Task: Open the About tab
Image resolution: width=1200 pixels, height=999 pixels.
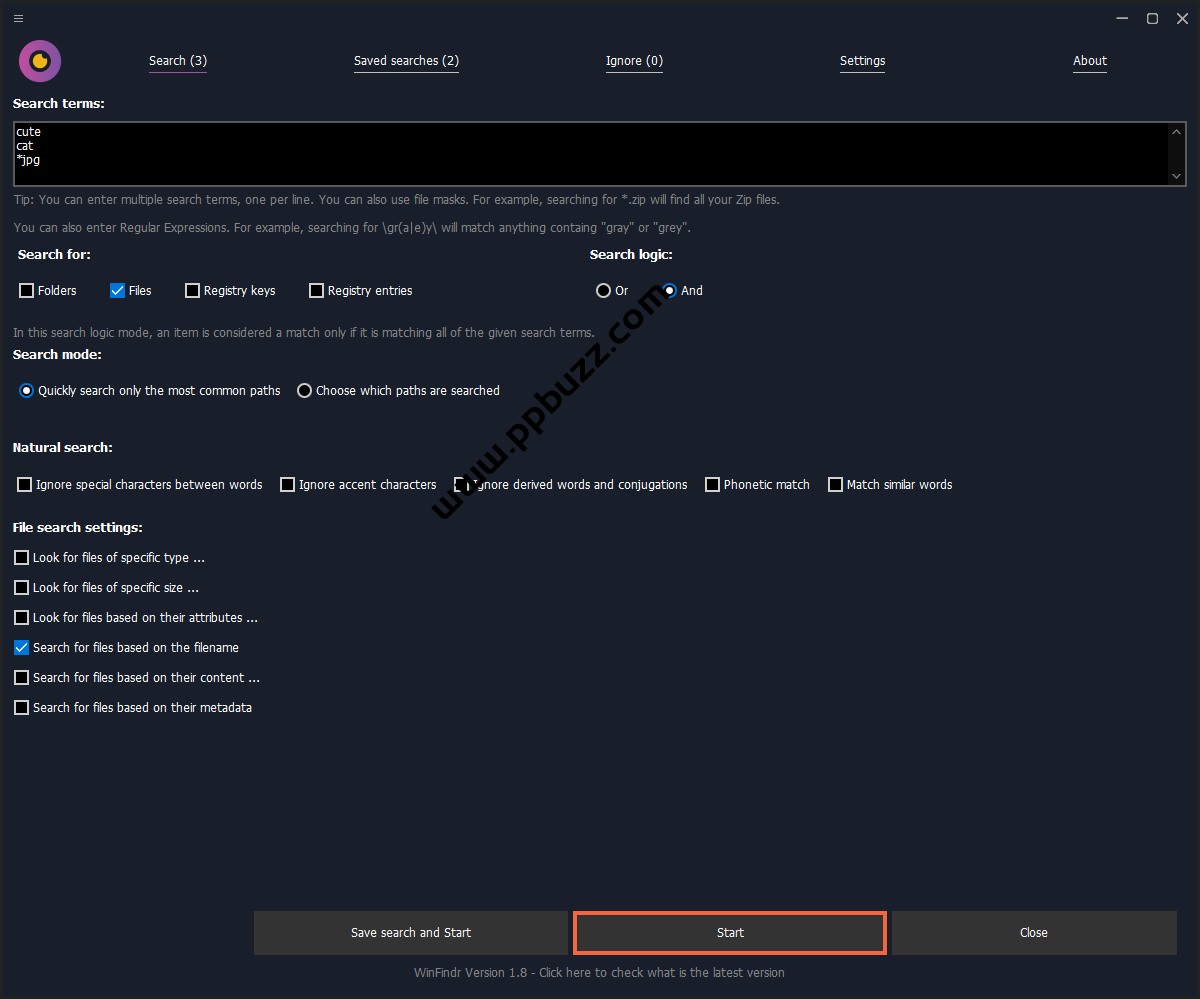Action: 1090,61
